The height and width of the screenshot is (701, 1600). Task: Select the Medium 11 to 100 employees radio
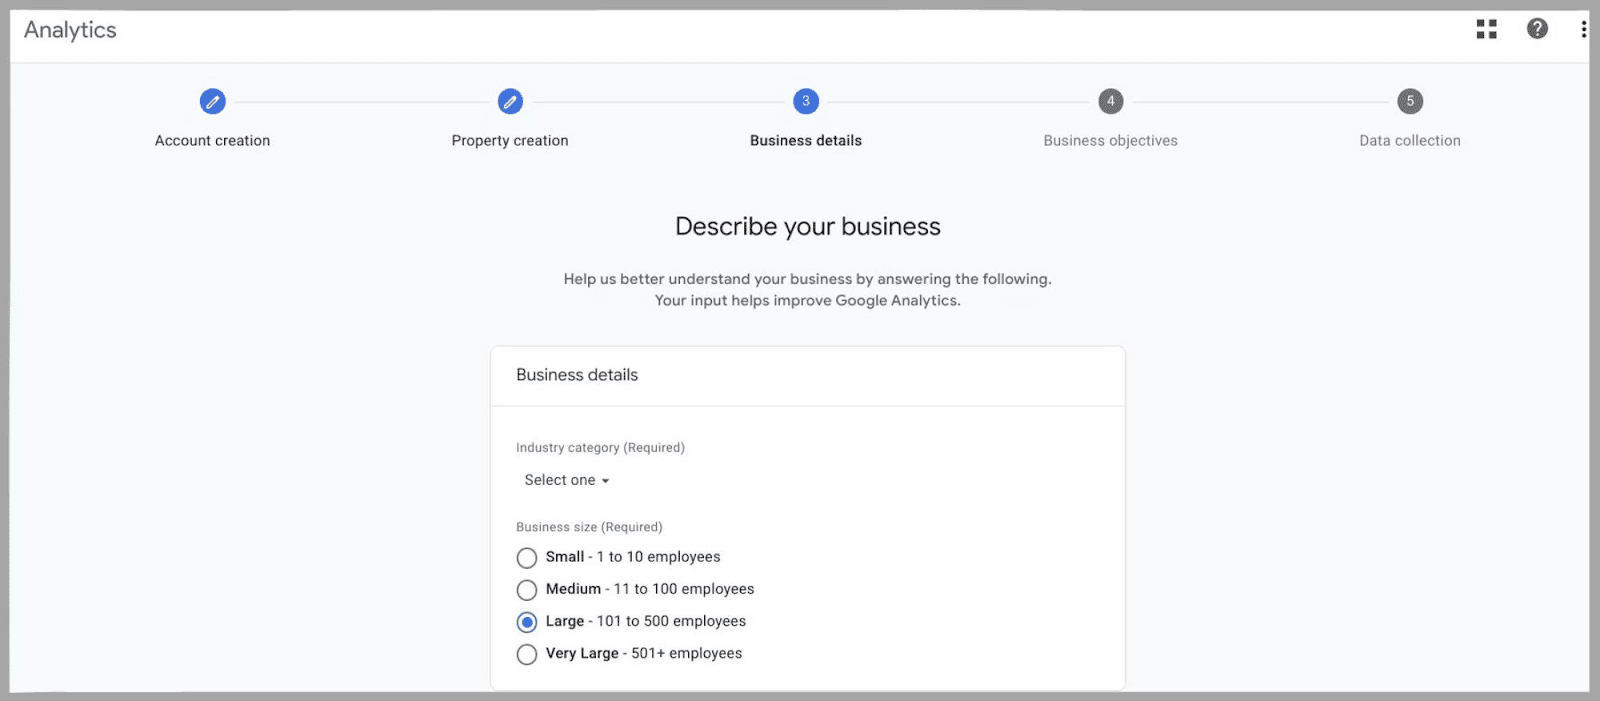pos(527,589)
